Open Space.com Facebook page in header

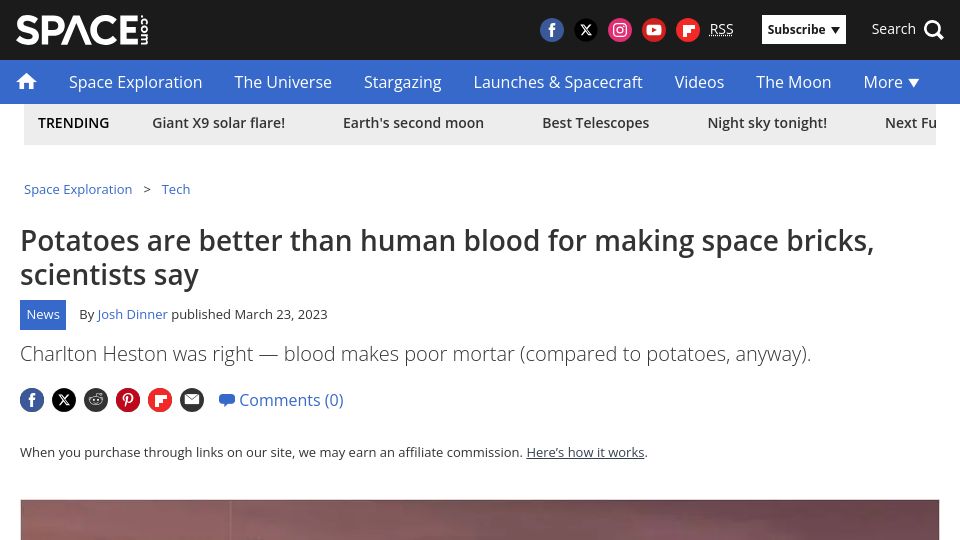(552, 29)
